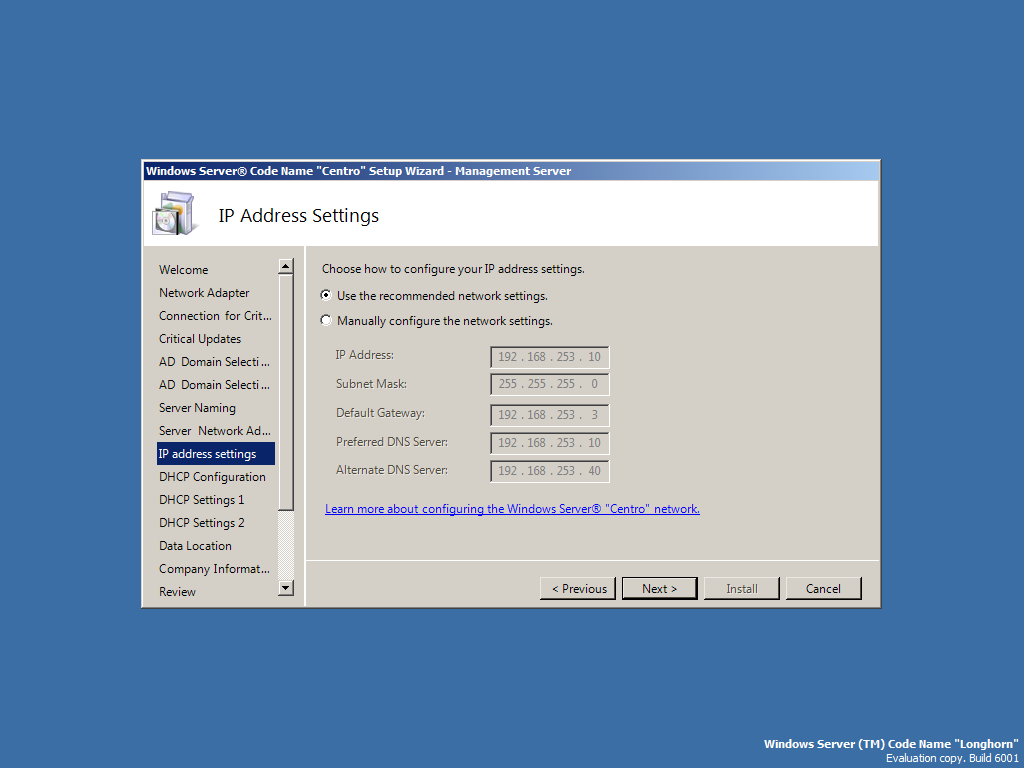Click the 'Alternate DNS Server:' label
1024x768 pixels.
coord(392,470)
